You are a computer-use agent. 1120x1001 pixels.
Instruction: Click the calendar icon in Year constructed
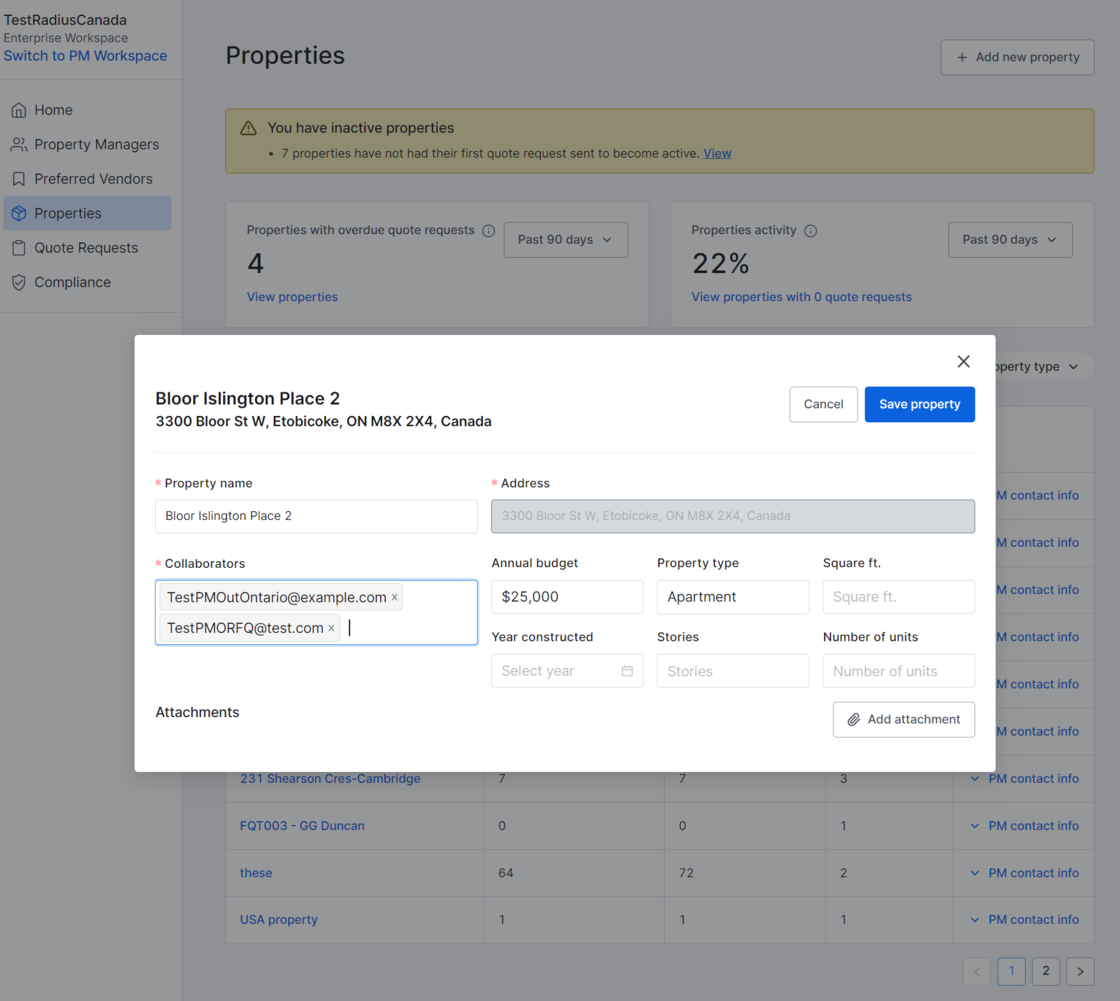point(627,671)
